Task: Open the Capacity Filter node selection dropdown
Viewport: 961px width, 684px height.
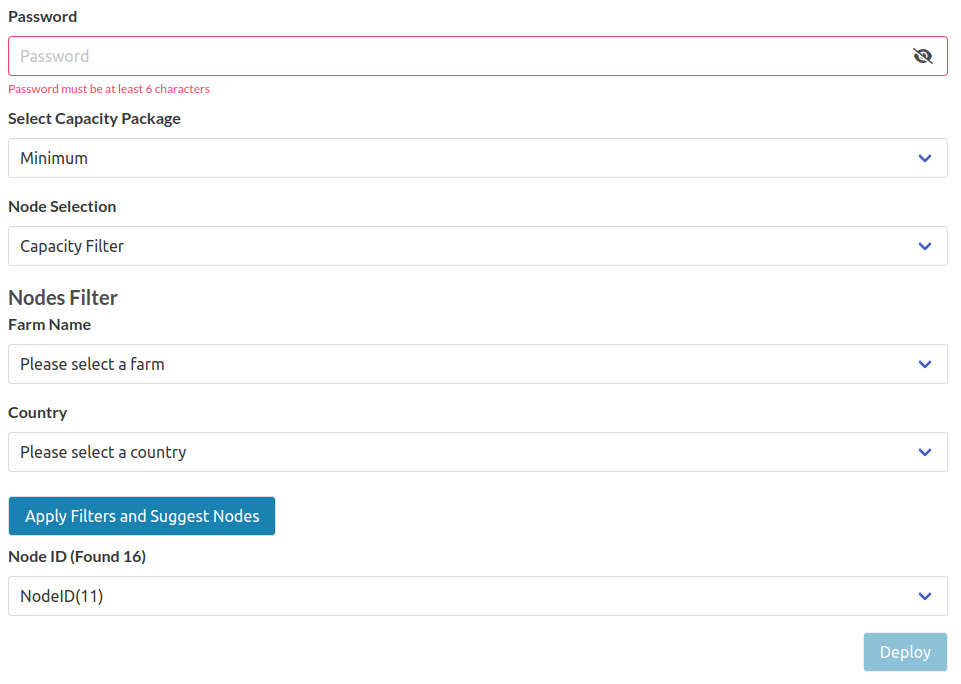Action: [477, 246]
